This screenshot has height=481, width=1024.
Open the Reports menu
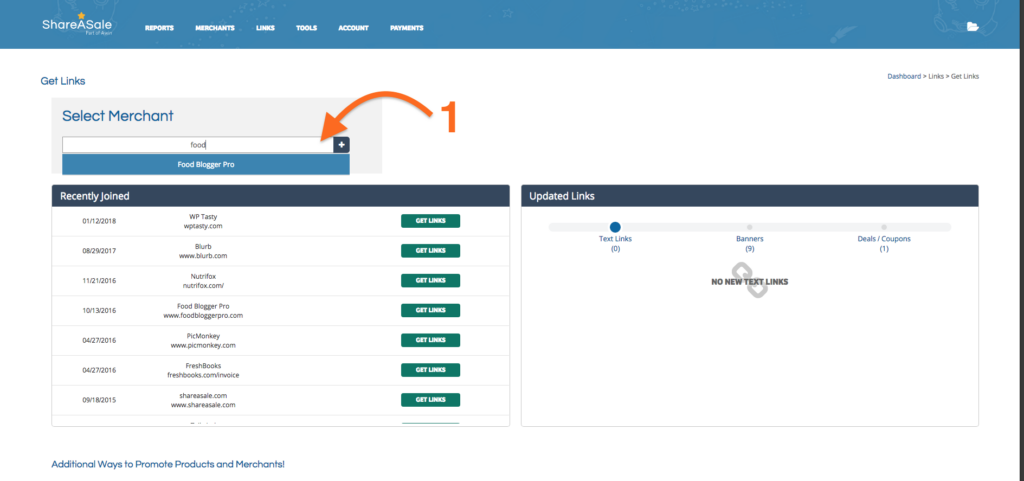[x=159, y=28]
